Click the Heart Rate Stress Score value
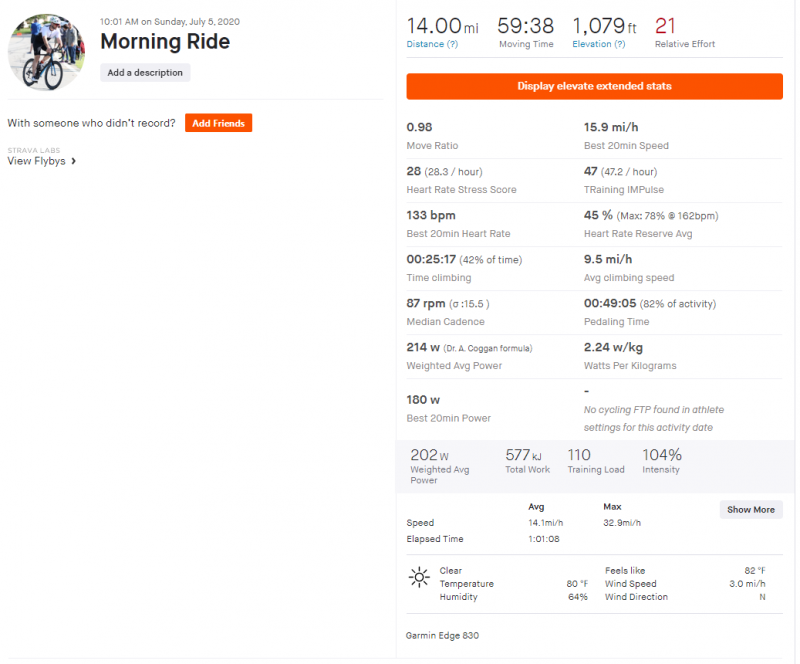This screenshot has width=800, height=664. 413,171
